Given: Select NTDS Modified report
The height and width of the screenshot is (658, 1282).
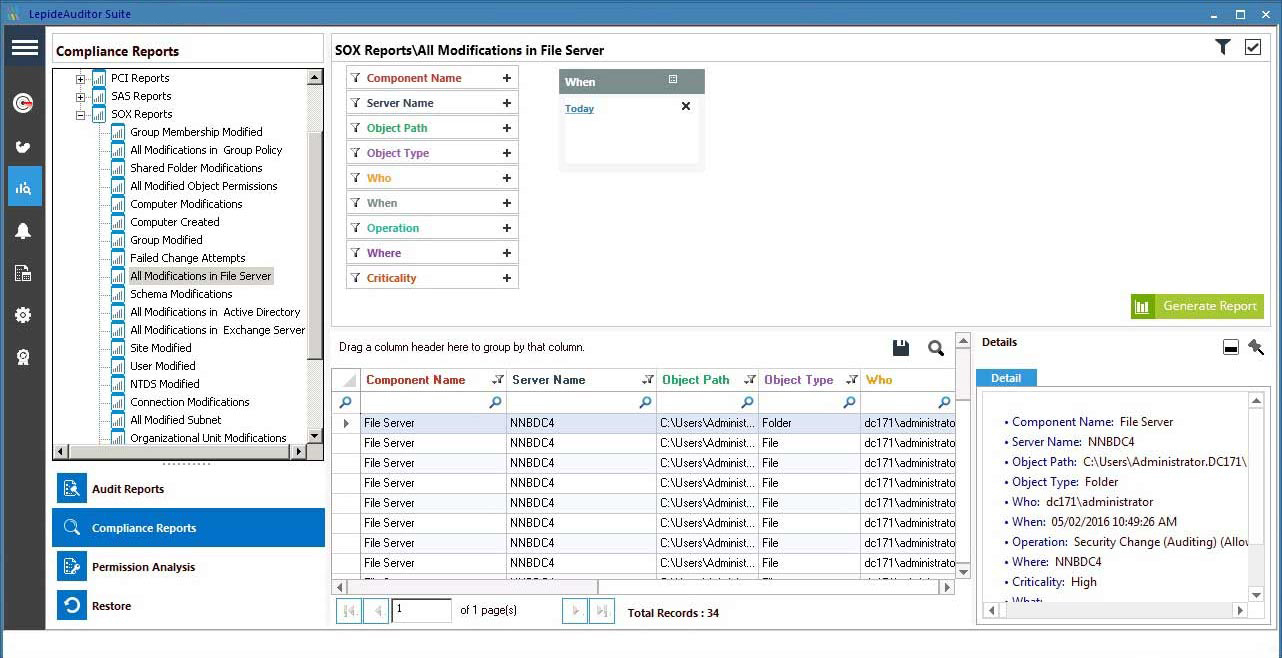Looking at the screenshot, I should pos(164,384).
